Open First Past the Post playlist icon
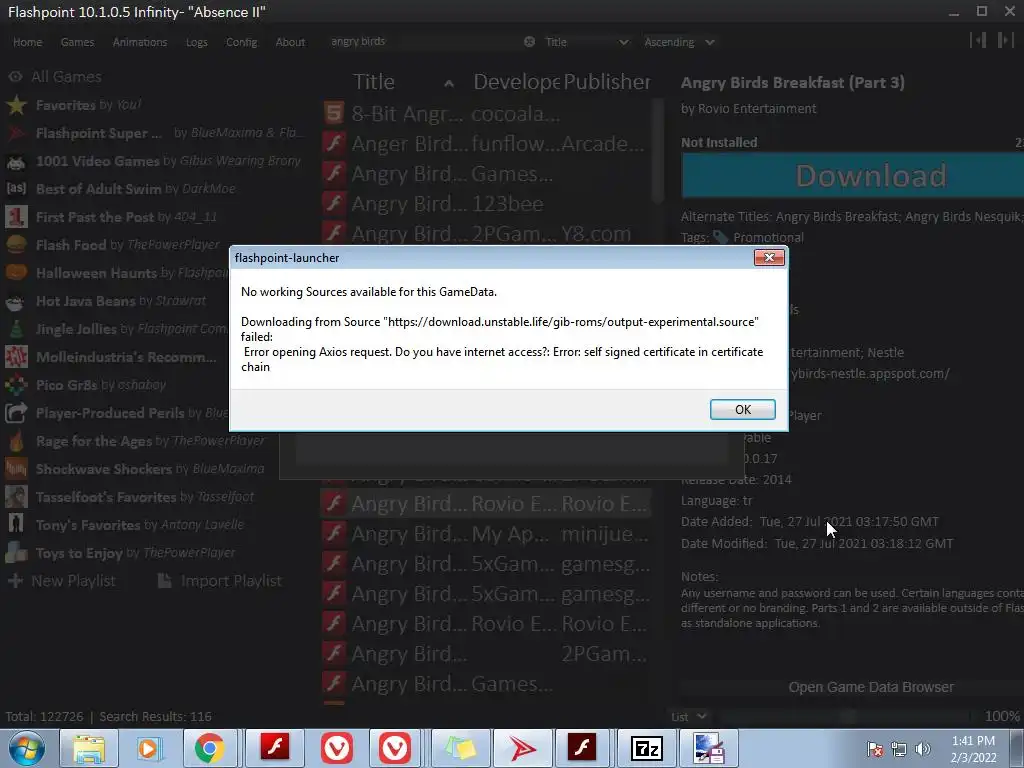Screen dimensions: 1024x768 16,217
